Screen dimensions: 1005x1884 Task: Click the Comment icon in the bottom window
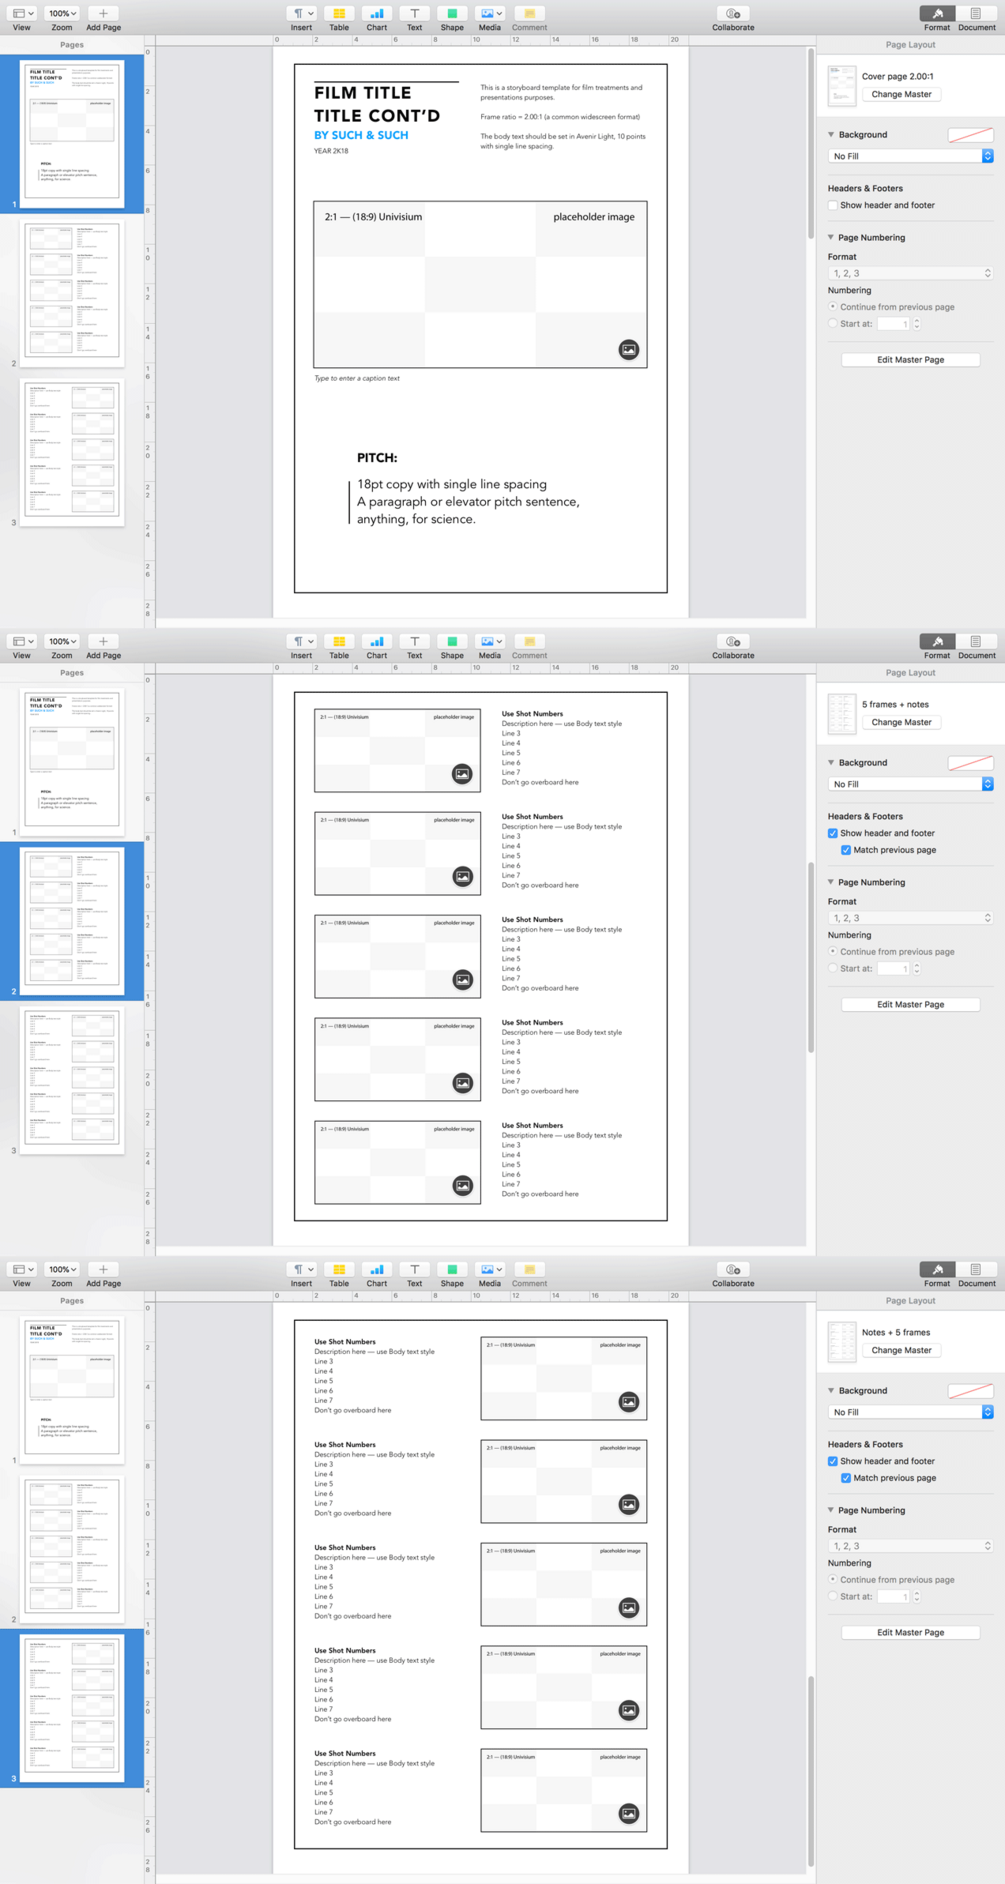[x=529, y=1270]
